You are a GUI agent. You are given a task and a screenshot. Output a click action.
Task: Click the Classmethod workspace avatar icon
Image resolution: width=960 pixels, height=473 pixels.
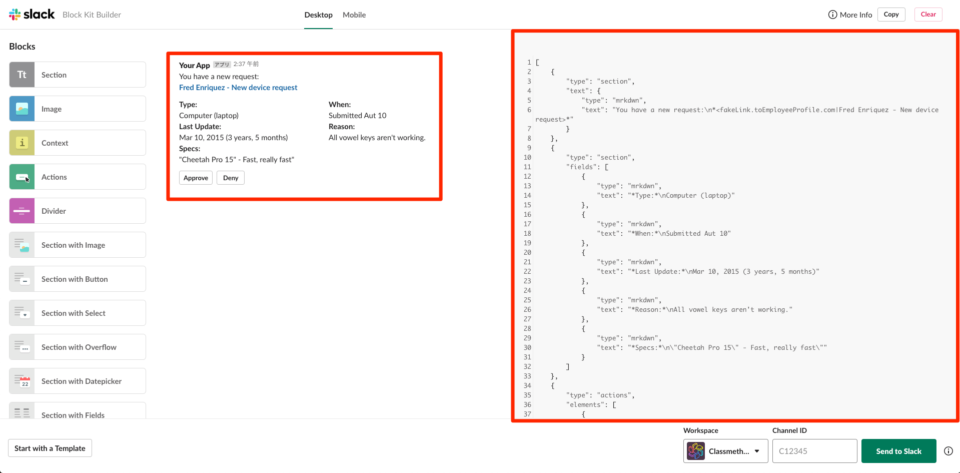[x=696, y=451]
